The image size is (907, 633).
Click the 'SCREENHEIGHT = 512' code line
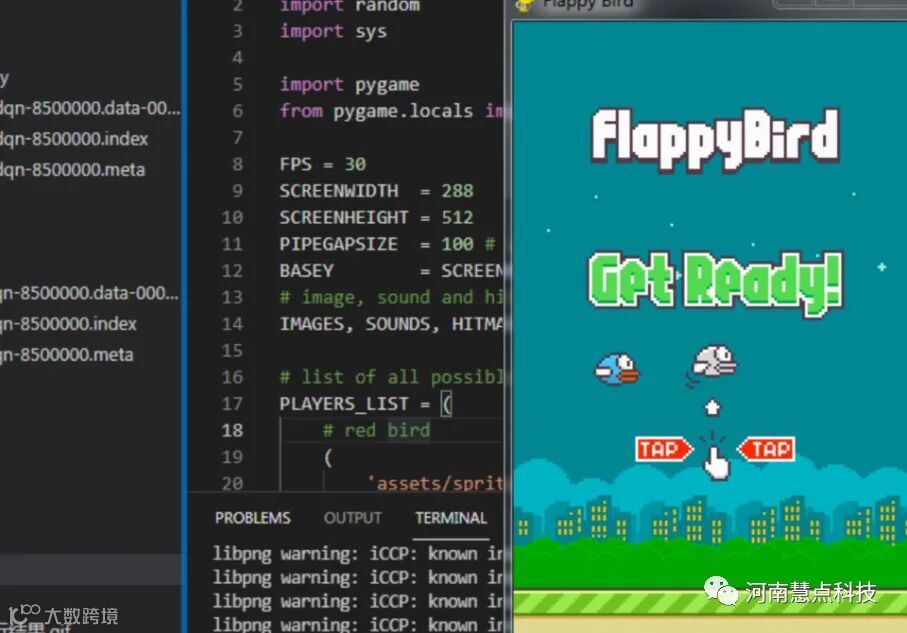pyautogui.click(x=377, y=218)
